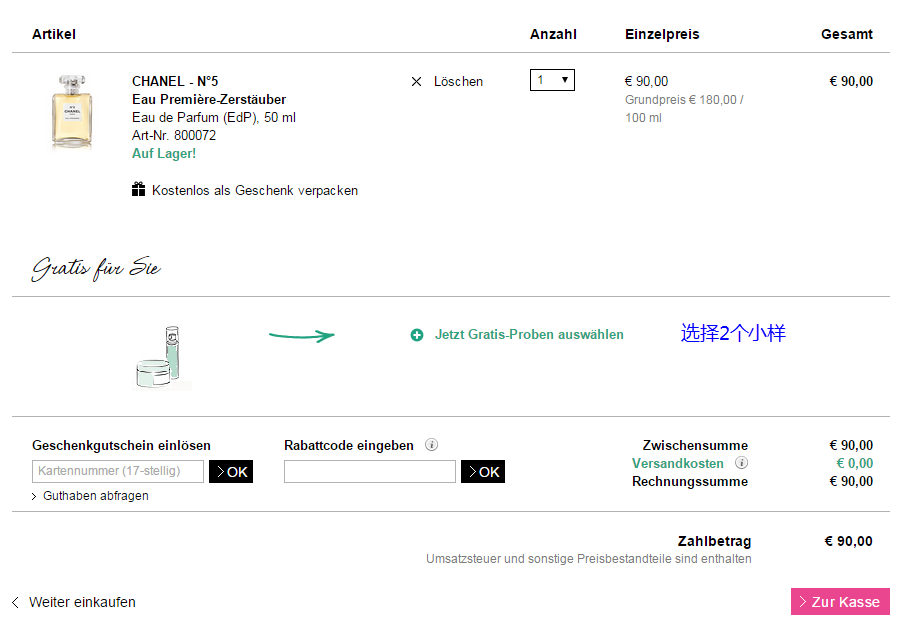Click the green arrow pointing to Gratis-Proben
This screenshot has width=903, height=632.
coord(301,335)
